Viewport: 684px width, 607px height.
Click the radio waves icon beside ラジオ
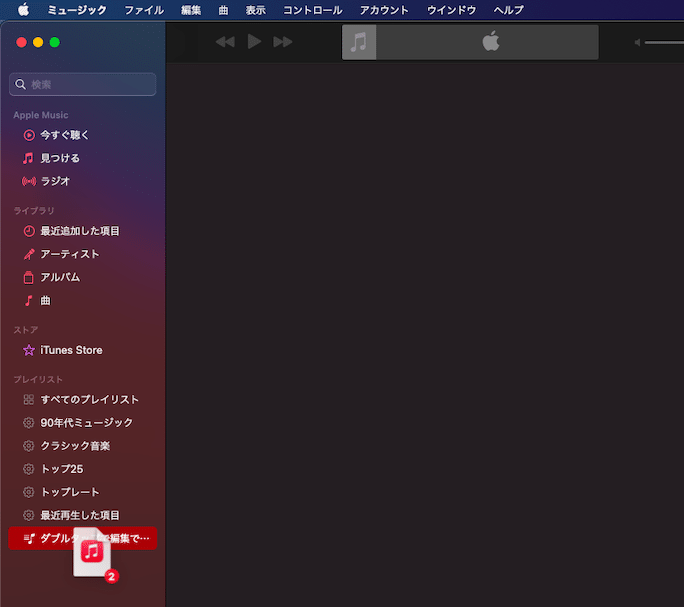[x=29, y=181]
